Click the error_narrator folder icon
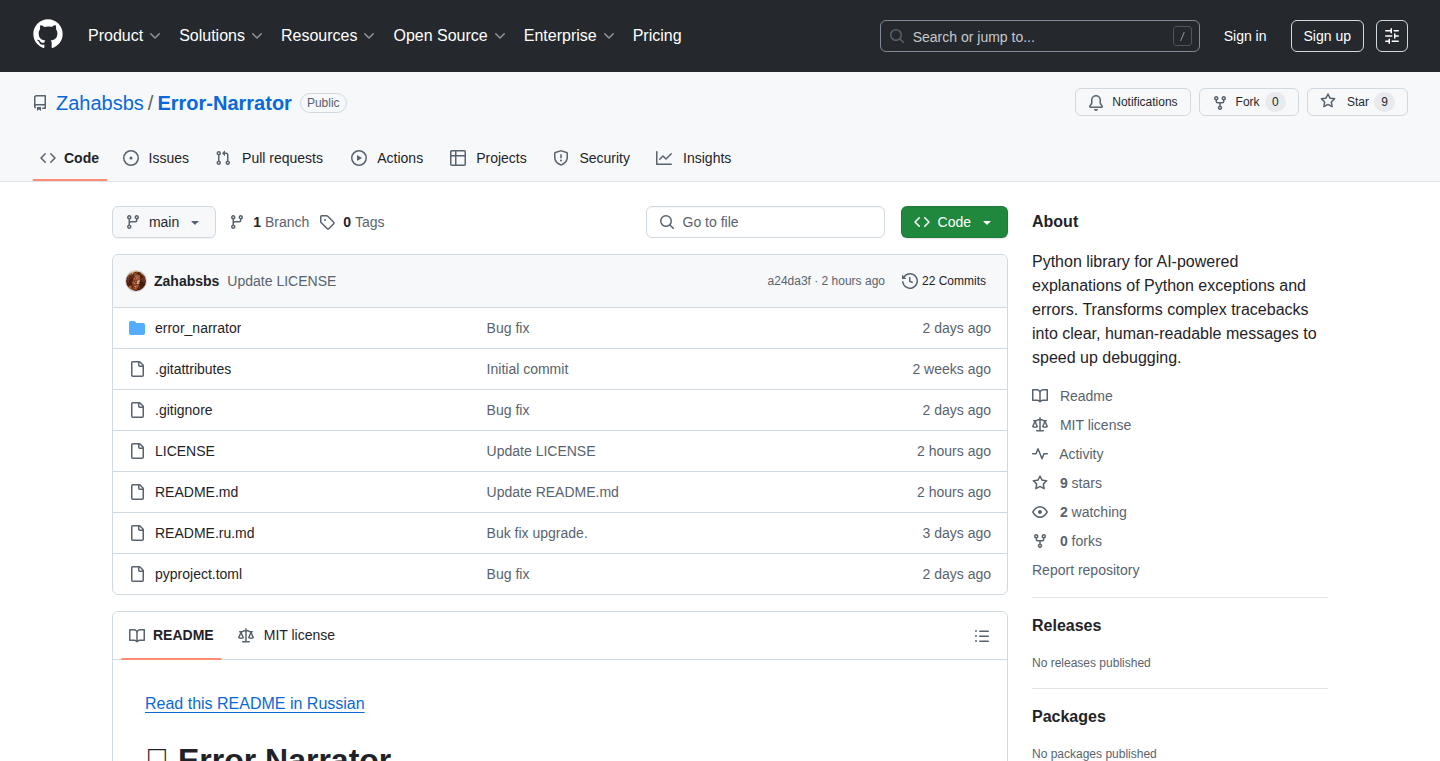Image resolution: width=1440 pixels, height=761 pixels. (x=137, y=328)
